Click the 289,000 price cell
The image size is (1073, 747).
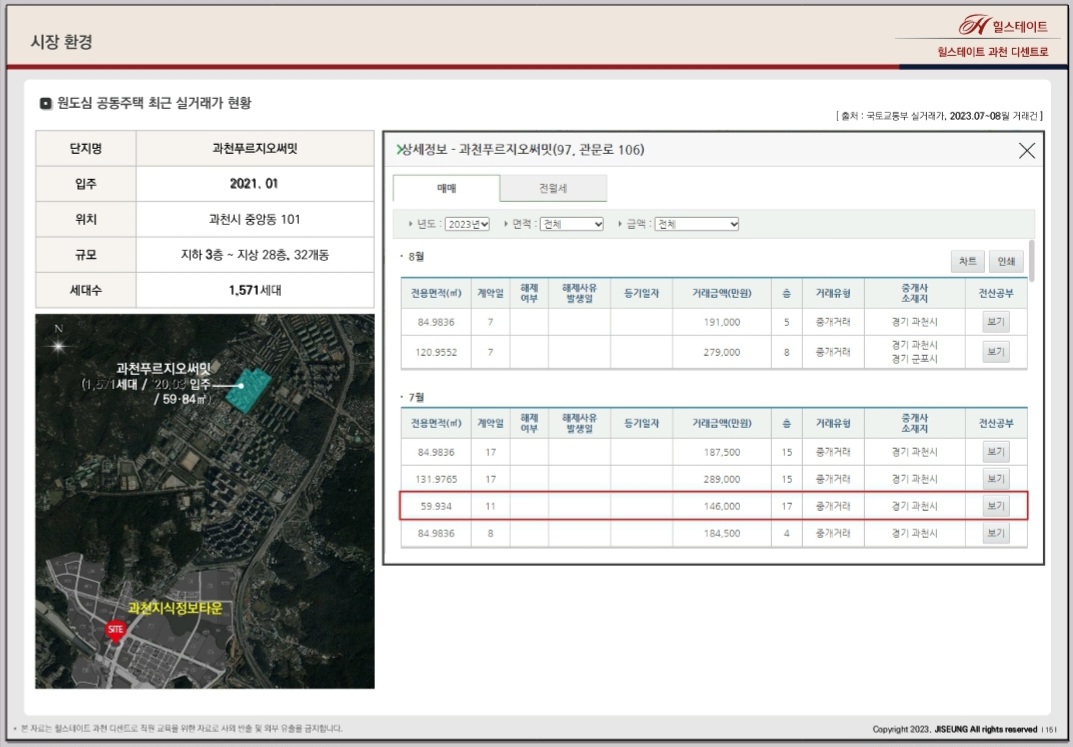(721, 479)
